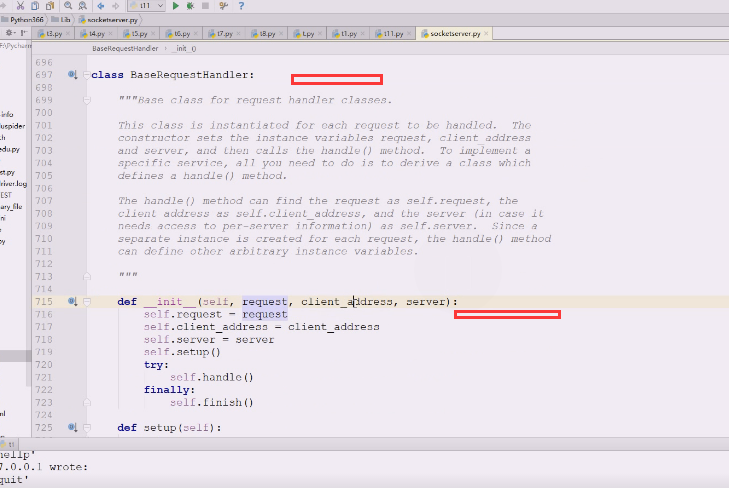
Task: Close the t8.py tab
Action: click(281, 33)
